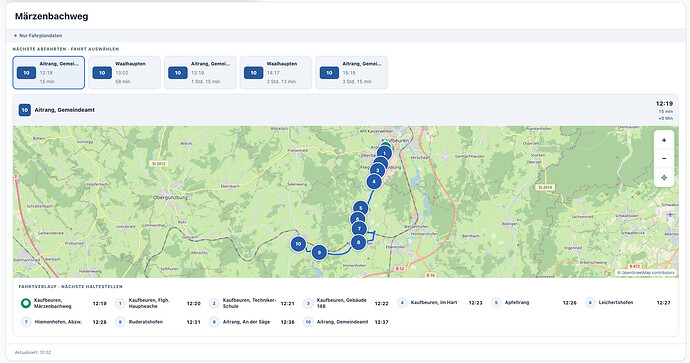This screenshot has height=363, width=690.
Task: Click the 'Märzenbachweg' page heading
Action: pyautogui.click(x=51, y=16)
